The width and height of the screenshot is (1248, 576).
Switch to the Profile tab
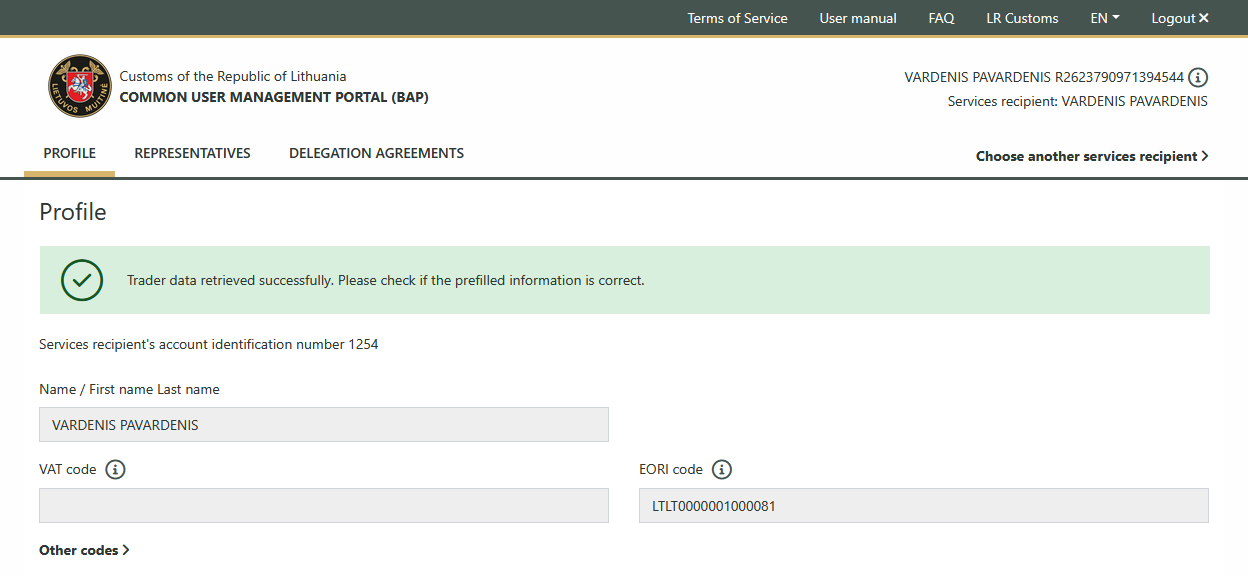tap(70, 154)
